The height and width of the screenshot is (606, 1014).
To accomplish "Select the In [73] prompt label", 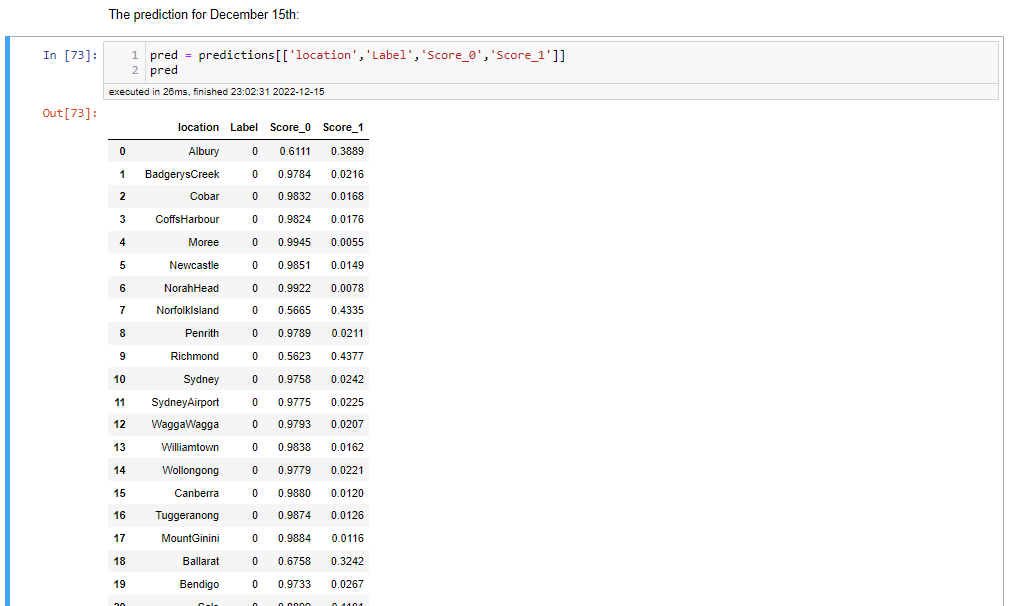I will click(x=70, y=56).
